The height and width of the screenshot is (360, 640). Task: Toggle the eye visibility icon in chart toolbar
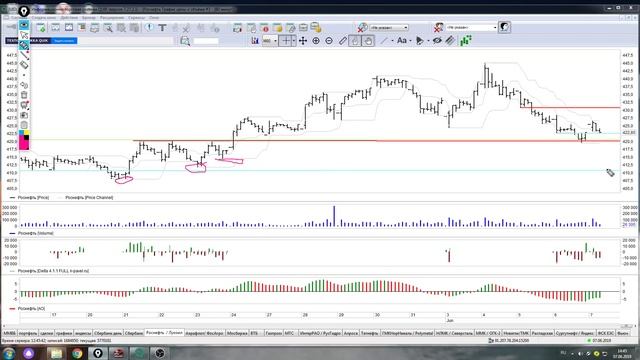437,40
